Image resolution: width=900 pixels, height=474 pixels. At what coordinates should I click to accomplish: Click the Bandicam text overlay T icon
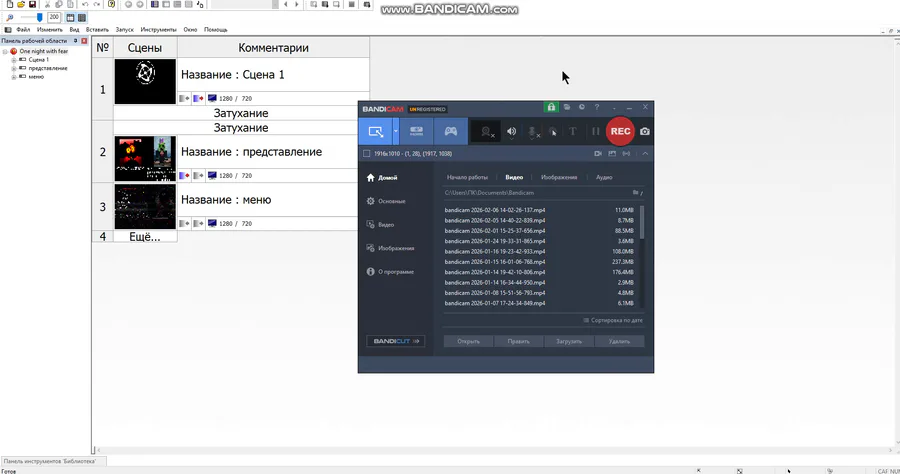(x=572, y=131)
